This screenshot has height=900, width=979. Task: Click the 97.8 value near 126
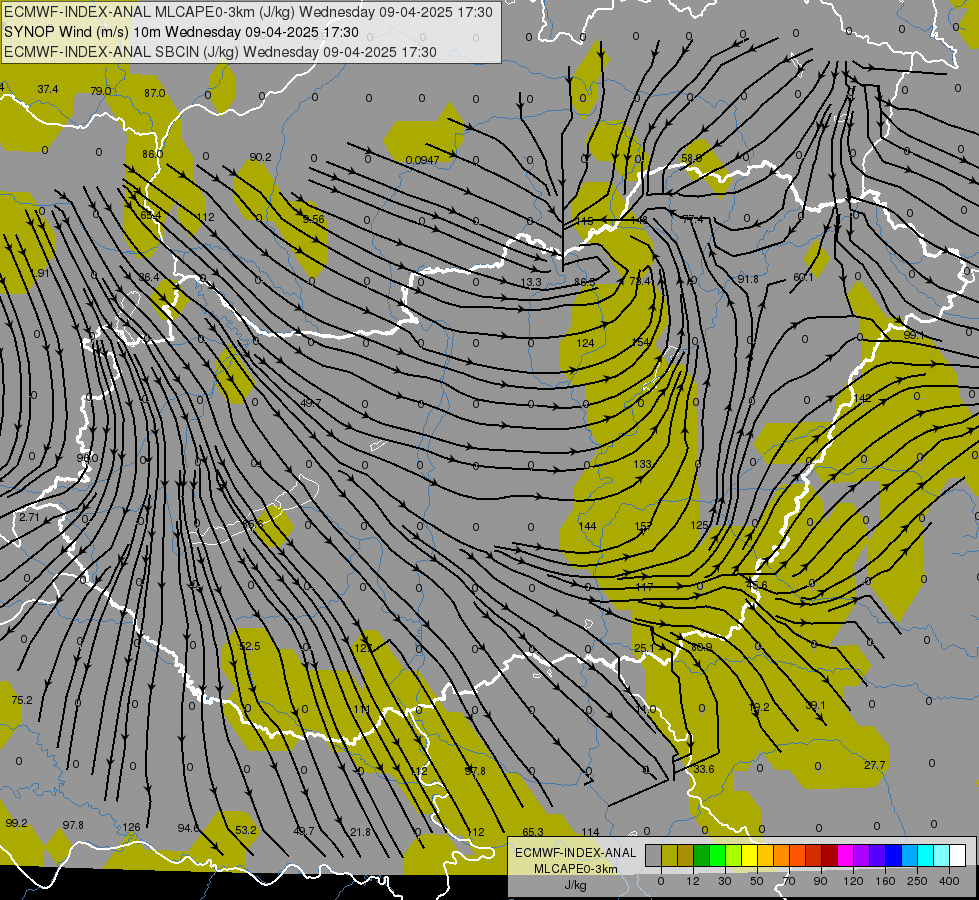pos(73,825)
